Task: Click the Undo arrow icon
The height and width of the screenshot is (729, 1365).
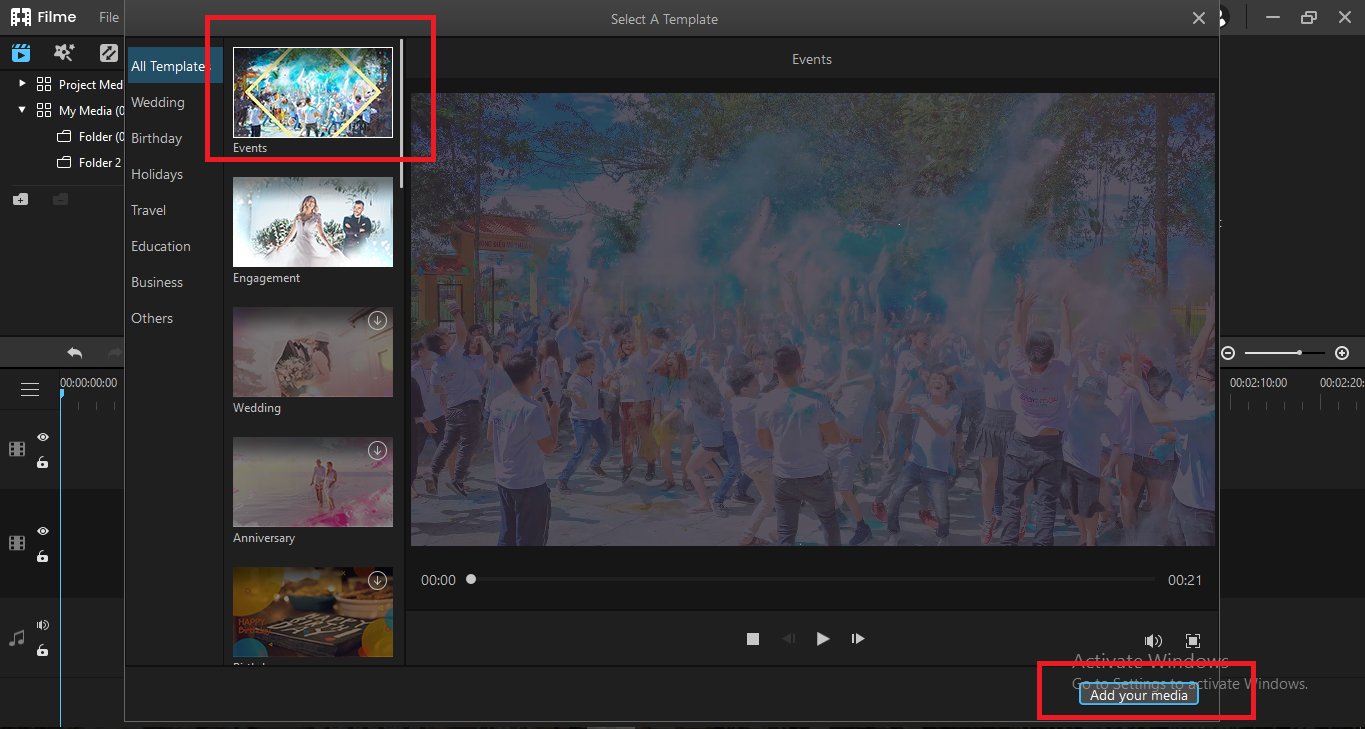Action: (x=74, y=352)
